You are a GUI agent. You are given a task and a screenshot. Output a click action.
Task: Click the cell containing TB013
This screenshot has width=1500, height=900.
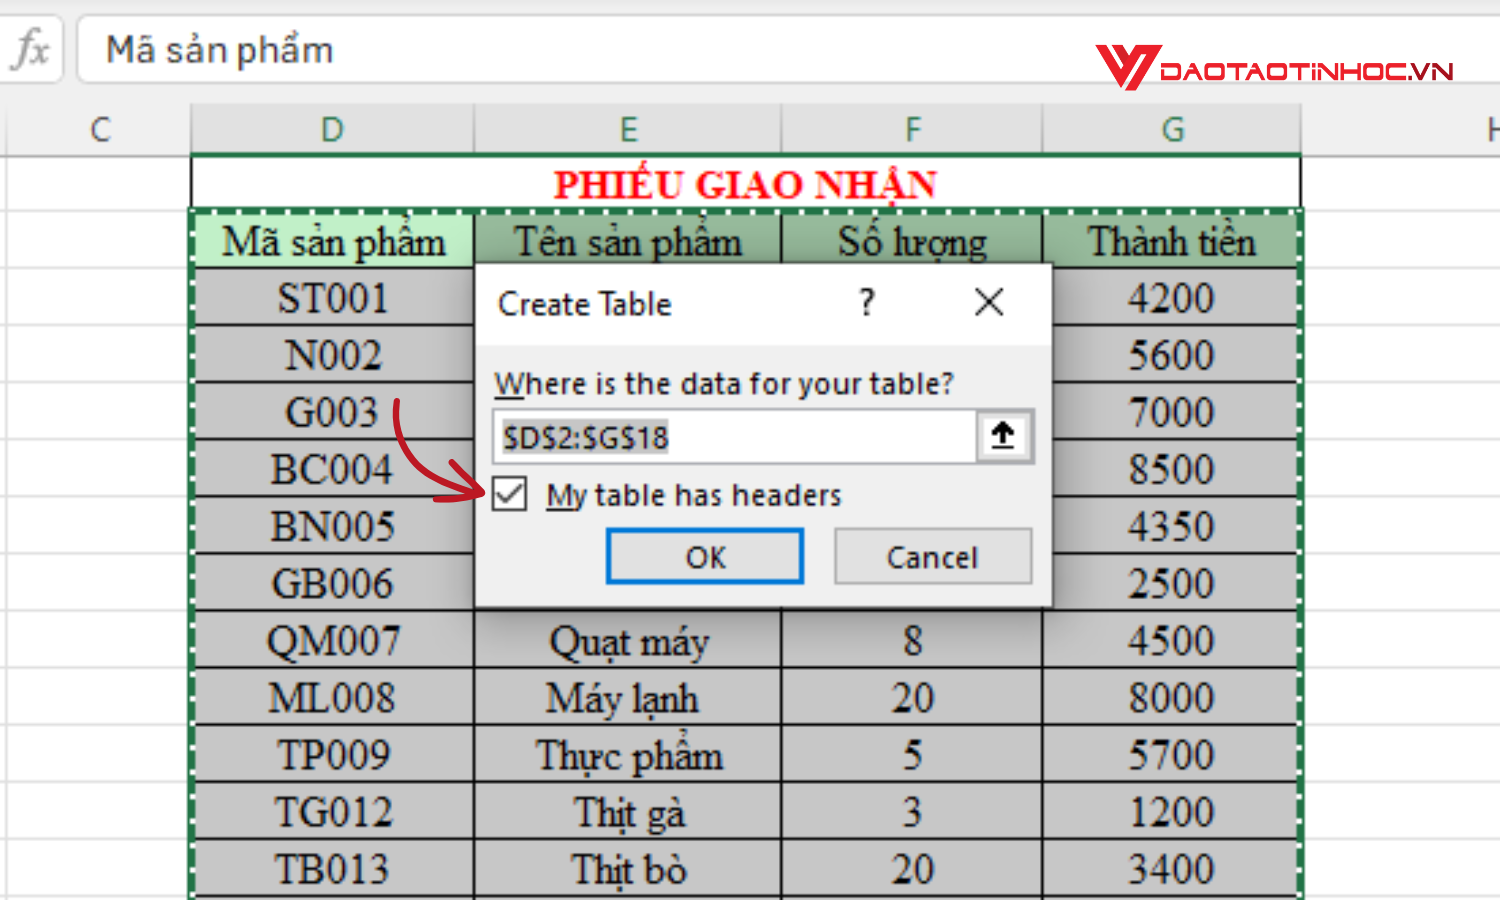tap(332, 866)
